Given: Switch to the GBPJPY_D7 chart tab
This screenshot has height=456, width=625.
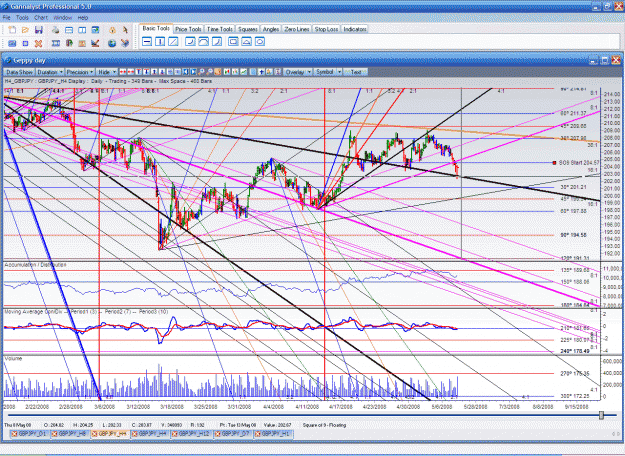Looking at the screenshot, I should point(233,434).
